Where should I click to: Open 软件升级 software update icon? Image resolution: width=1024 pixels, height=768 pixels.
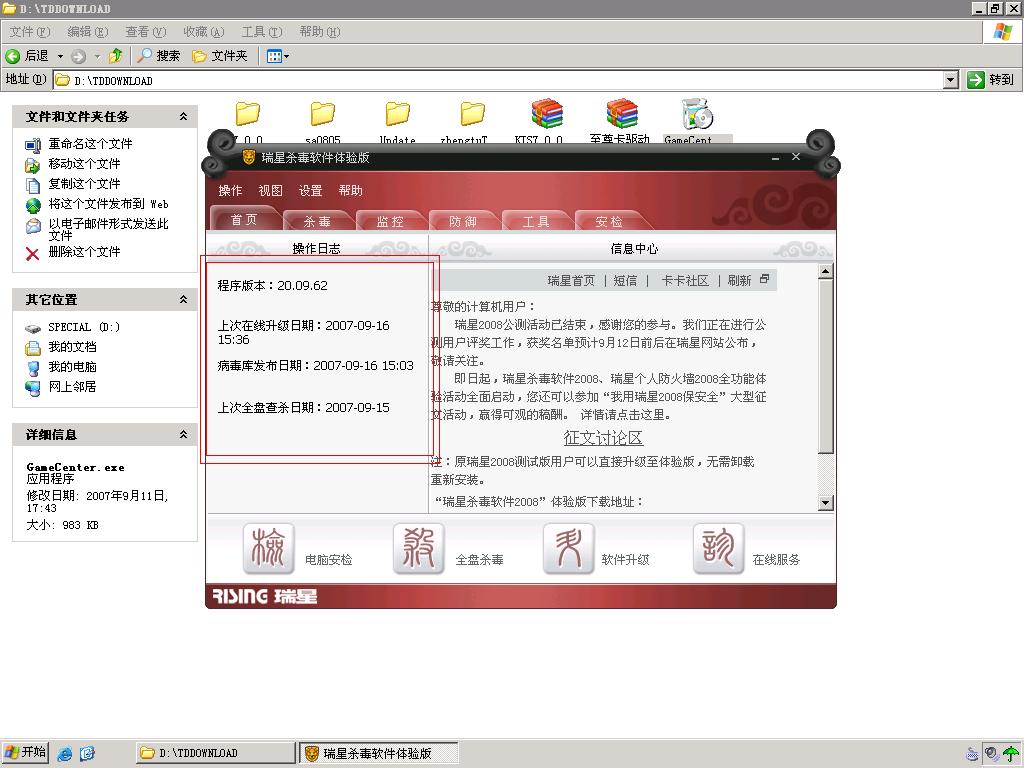568,549
